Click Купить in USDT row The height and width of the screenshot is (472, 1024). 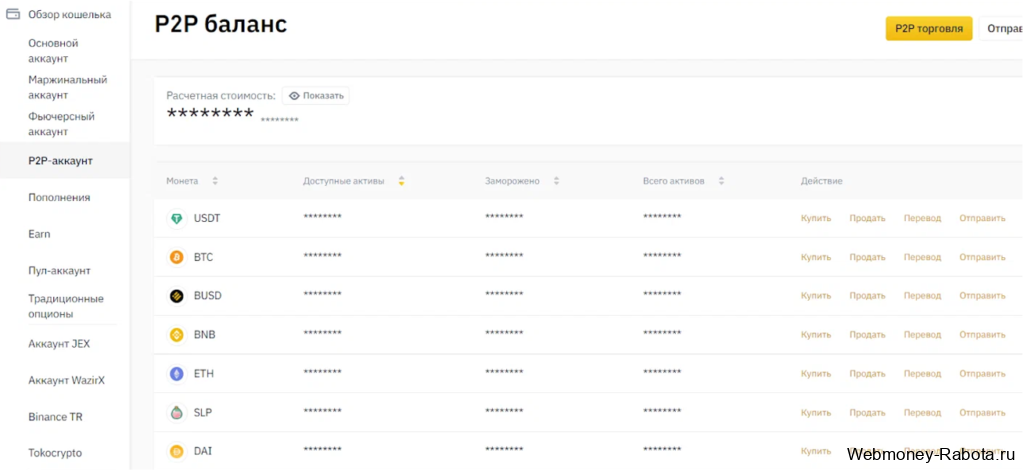point(816,218)
